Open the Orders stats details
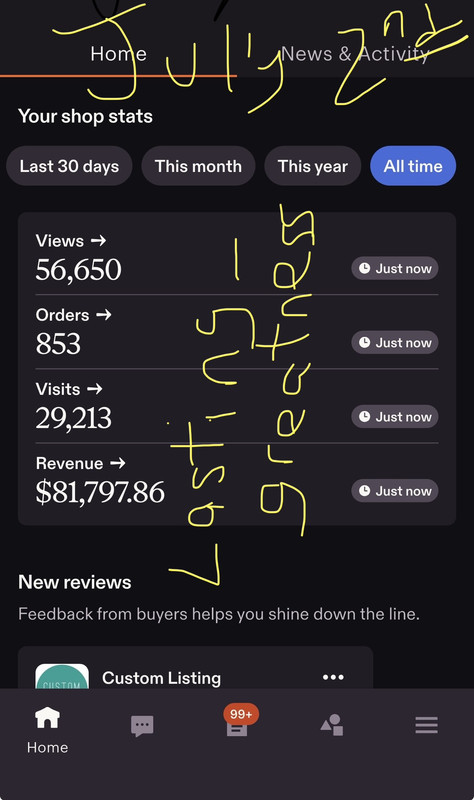The width and height of the screenshot is (474, 800). [x=73, y=332]
